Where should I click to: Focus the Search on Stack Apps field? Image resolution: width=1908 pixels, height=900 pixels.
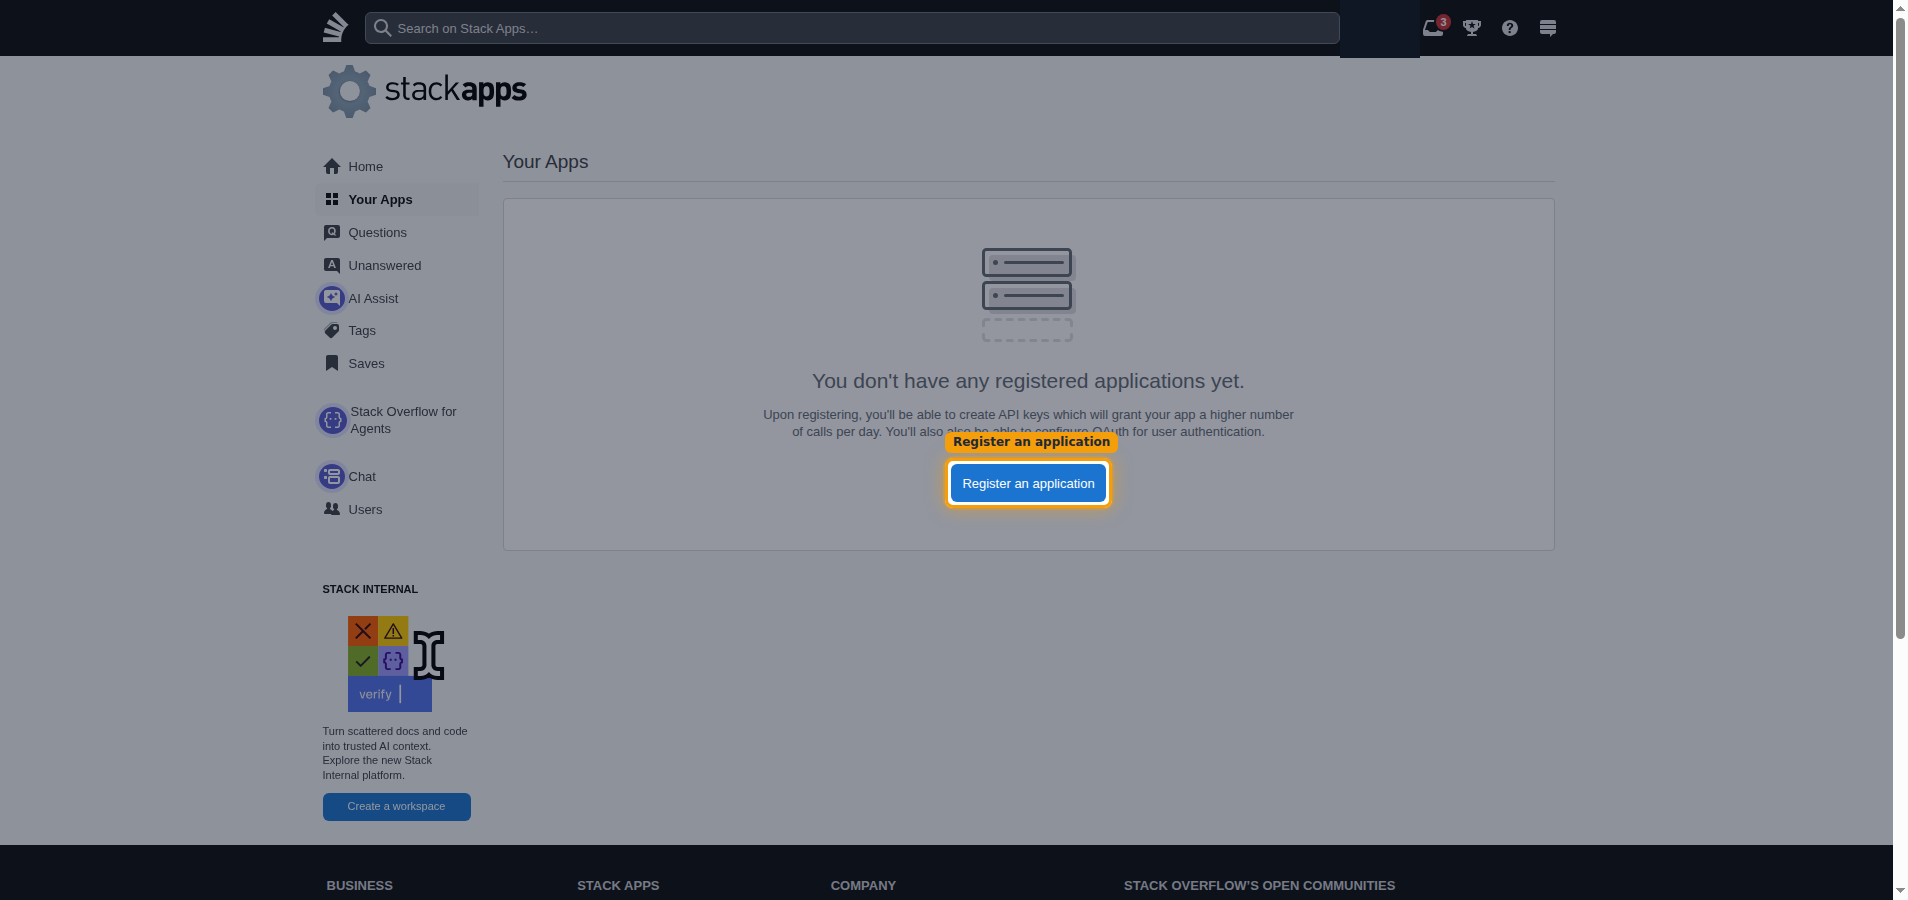click(x=852, y=28)
